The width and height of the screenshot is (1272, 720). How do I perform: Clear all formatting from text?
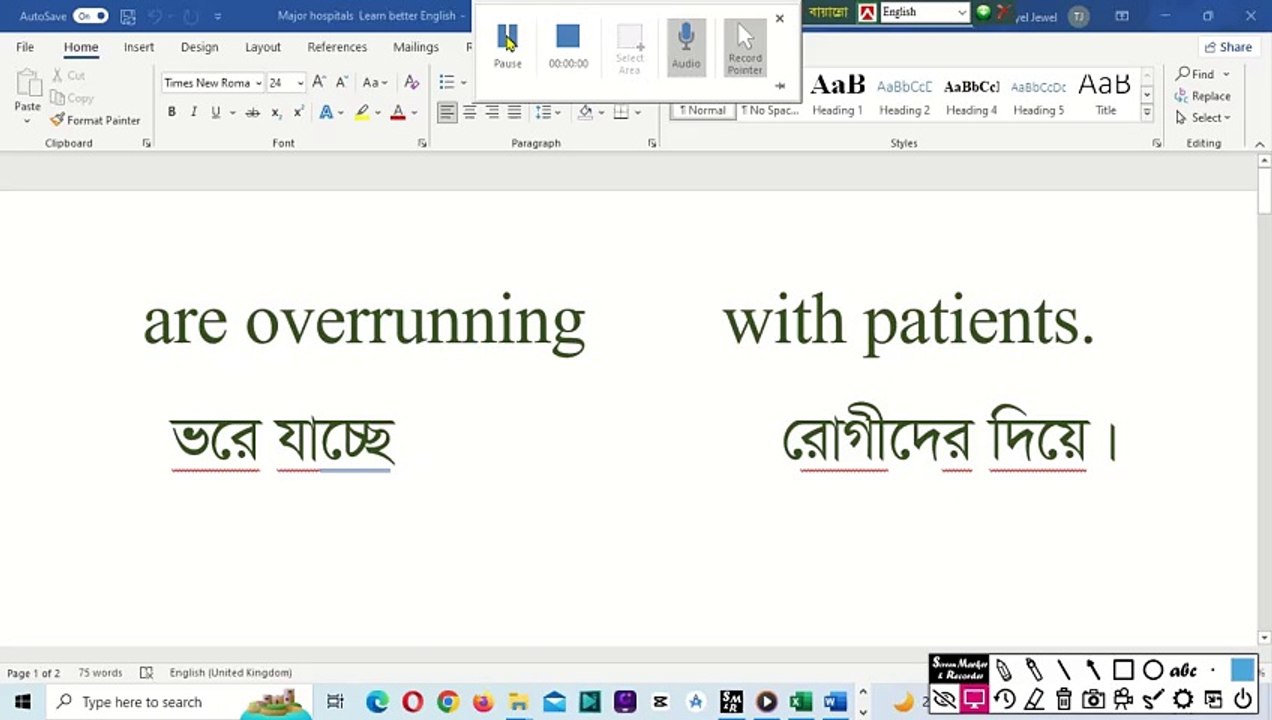point(411,82)
